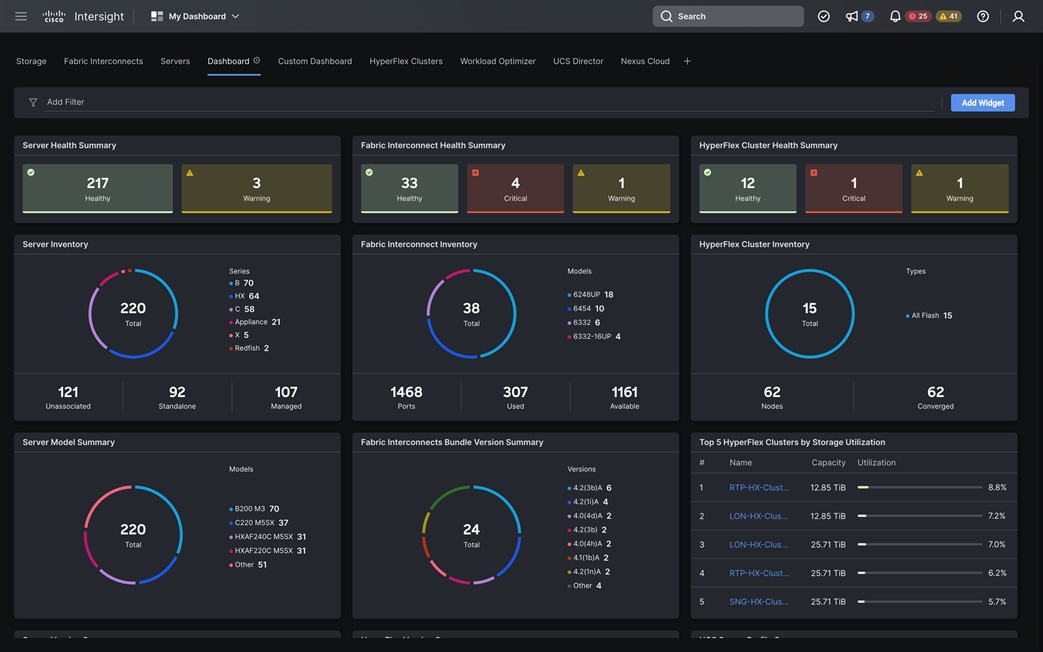Click the 15 Total HyperFlex Cluster donut chart
1043x652 pixels.
810,313
